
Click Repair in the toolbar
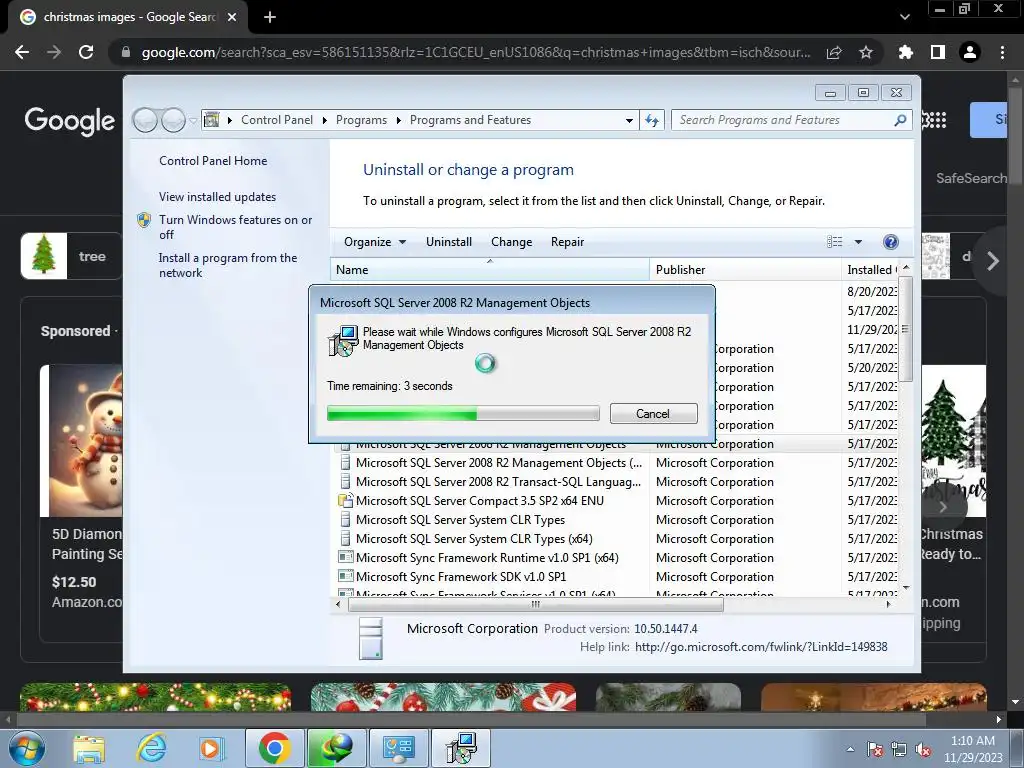click(567, 242)
